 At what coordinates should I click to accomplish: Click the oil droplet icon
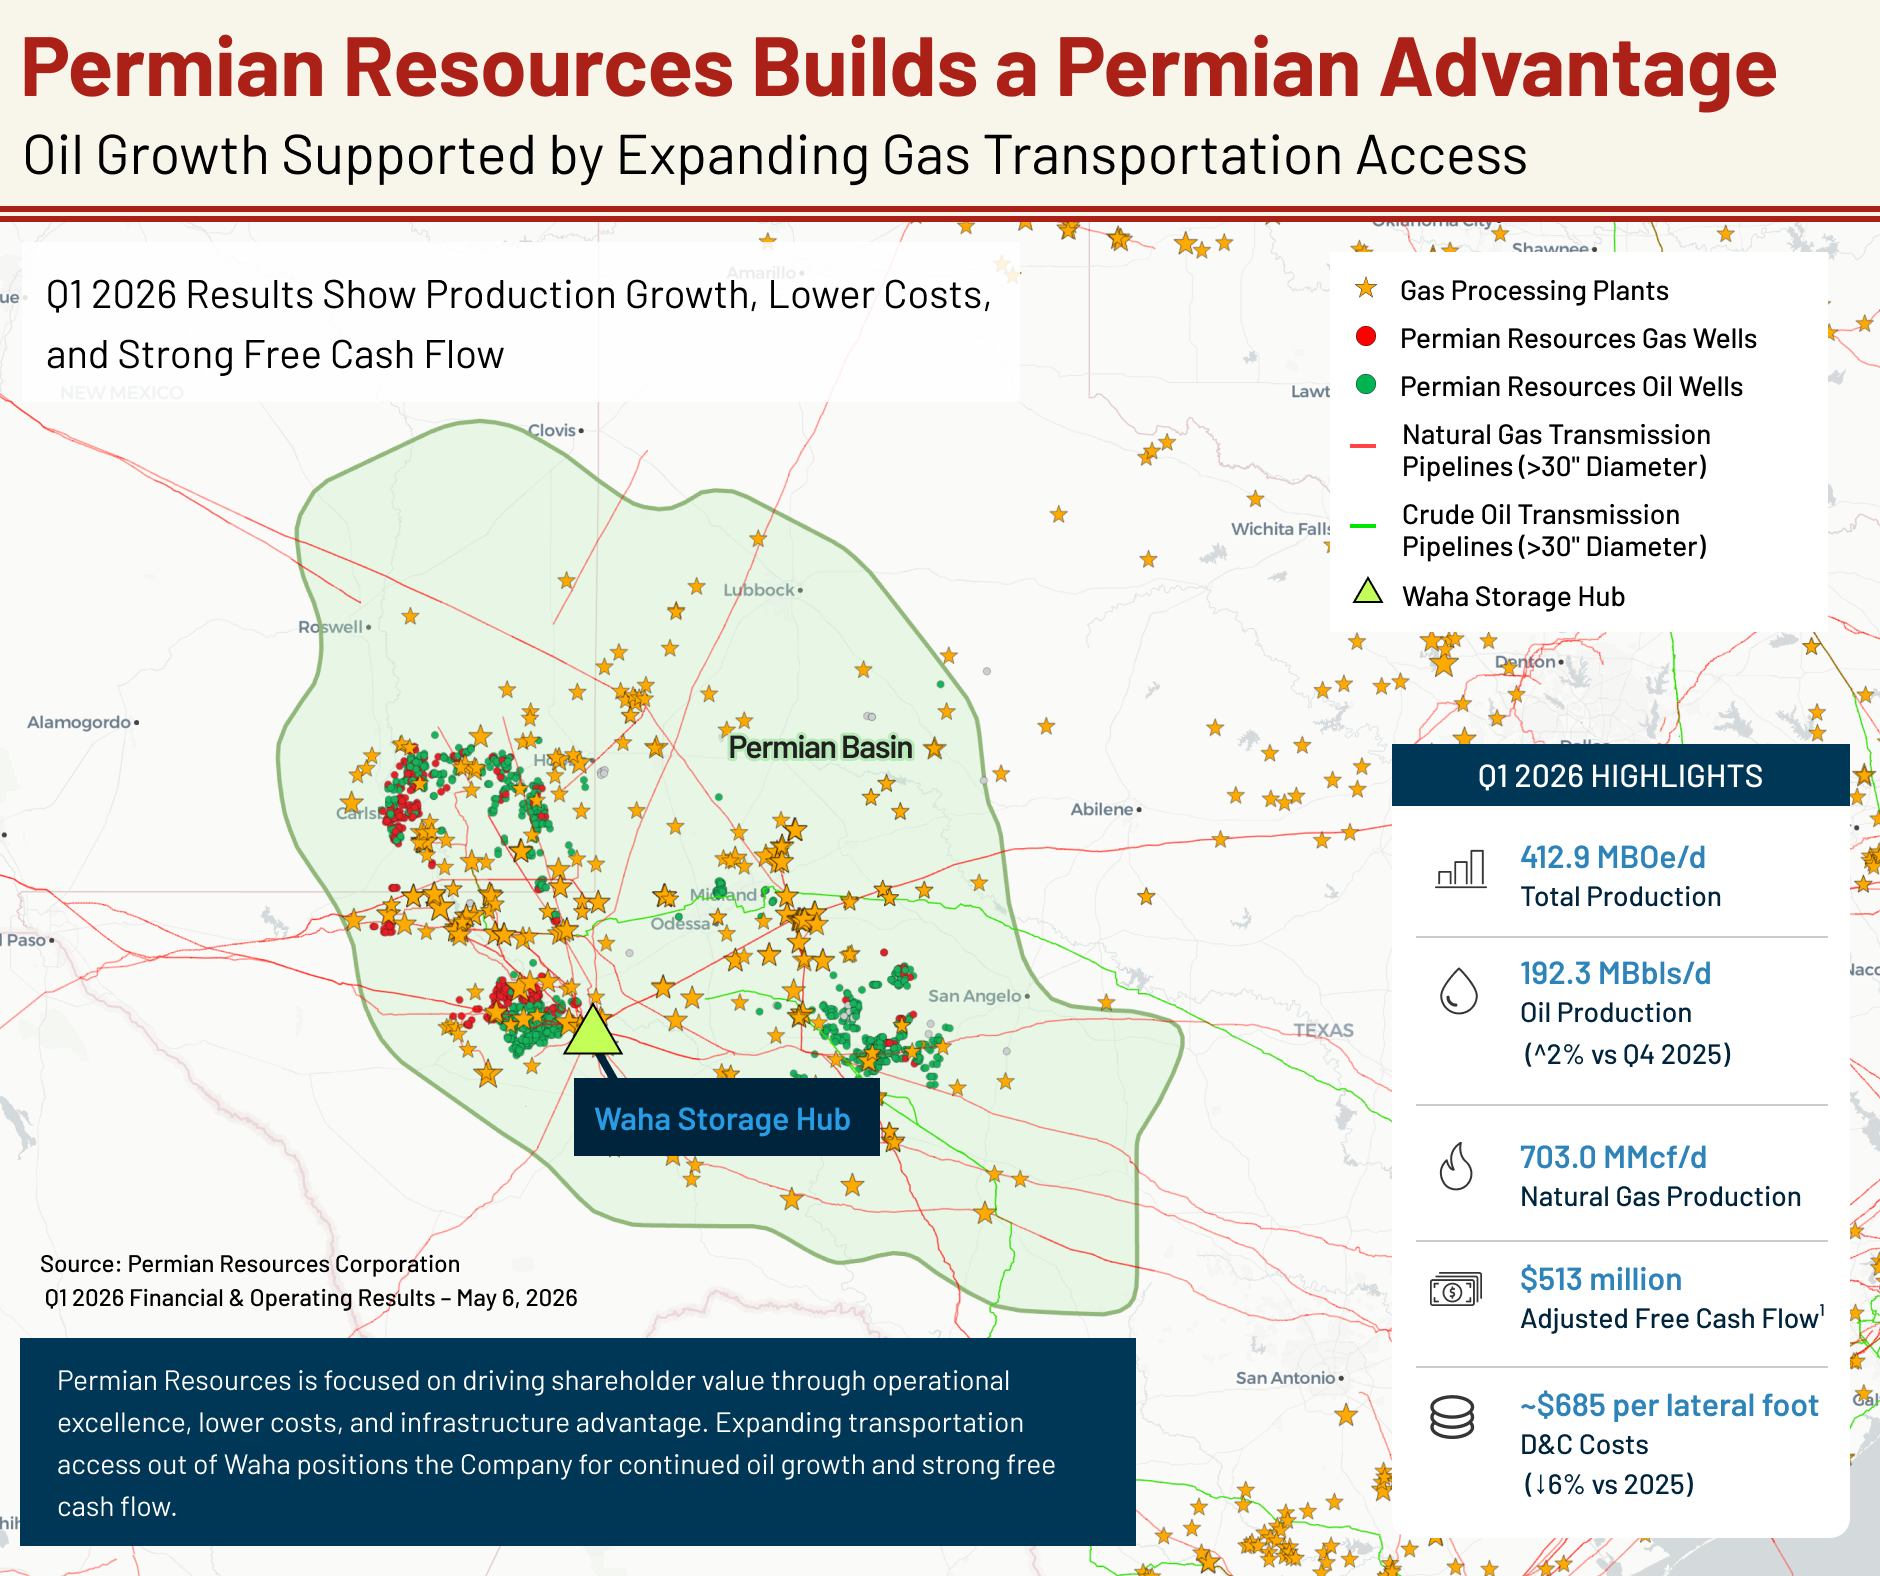click(1459, 991)
